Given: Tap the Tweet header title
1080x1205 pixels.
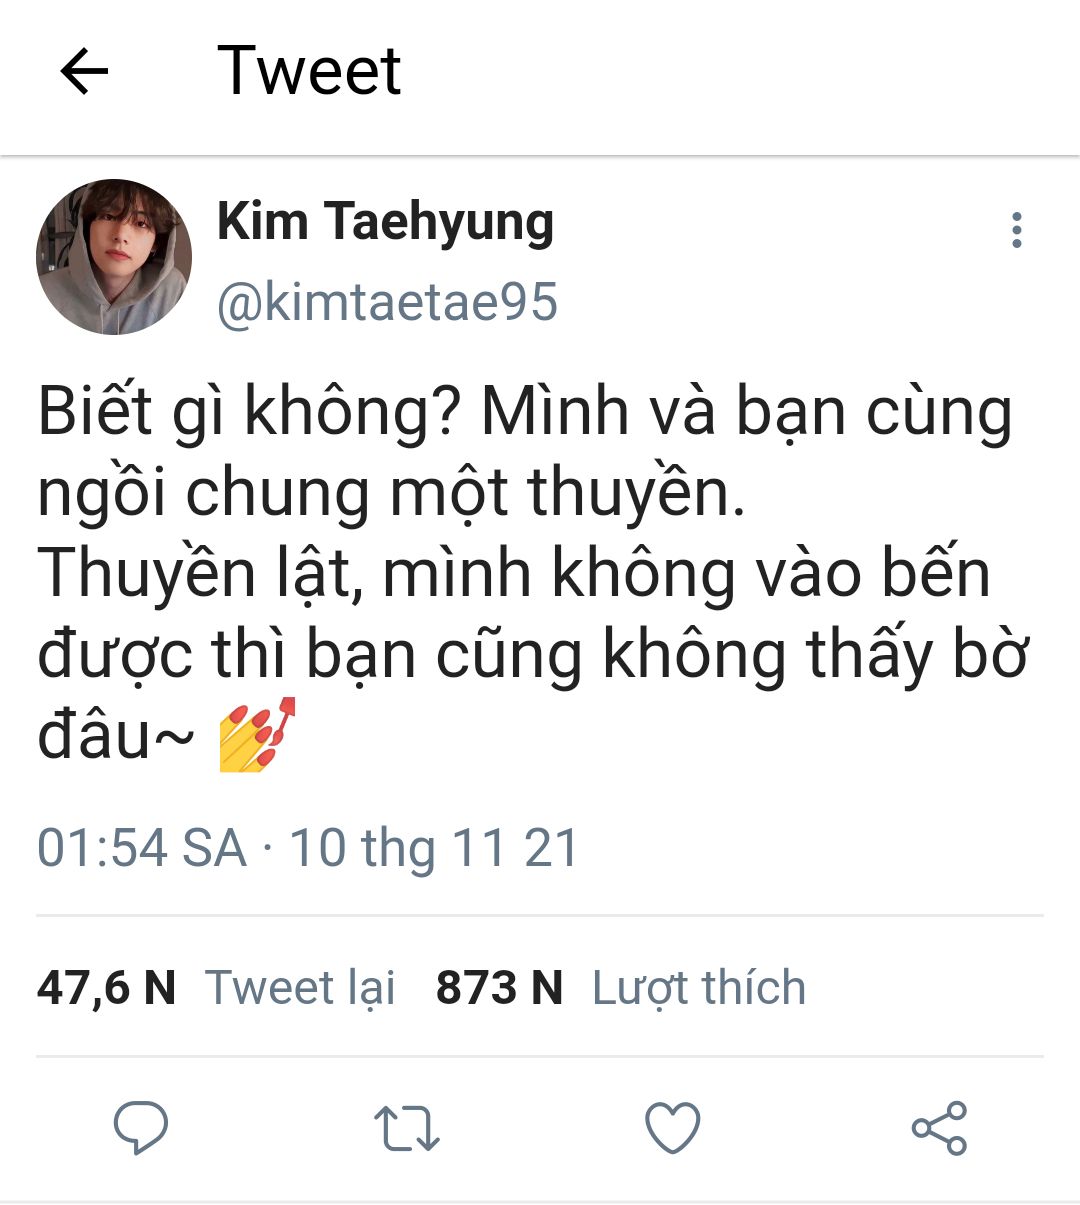Looking at the screenshot, I should [x=309, y=71].
